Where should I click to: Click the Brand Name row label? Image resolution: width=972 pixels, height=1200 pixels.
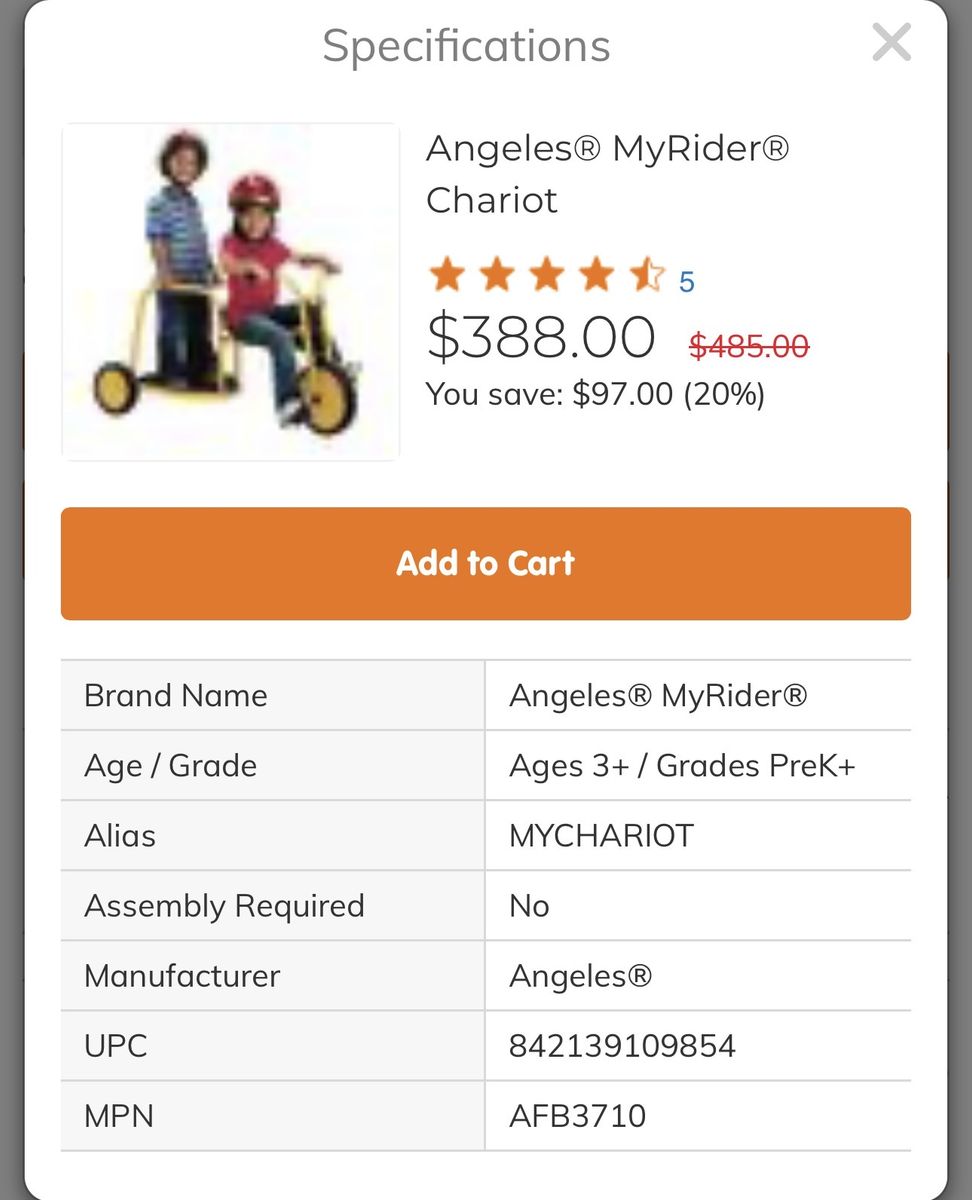[176, 696]
